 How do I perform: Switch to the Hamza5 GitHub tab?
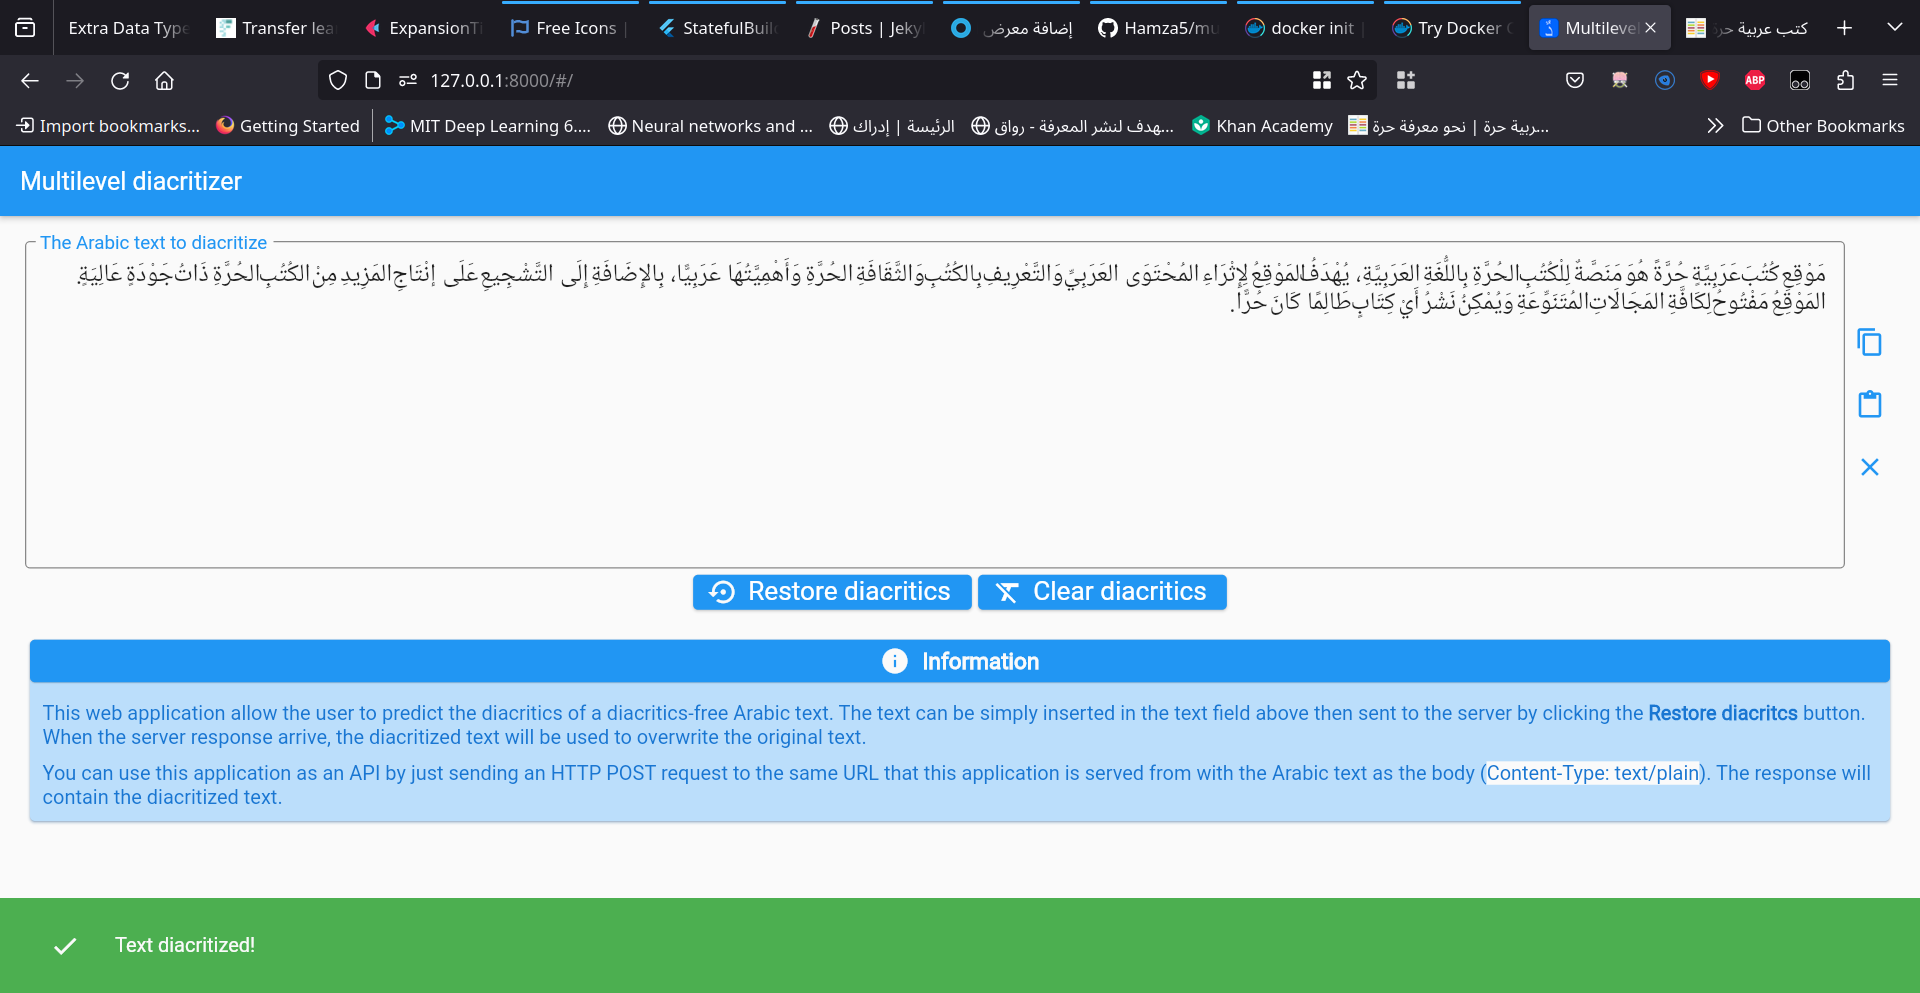(1159, 28)
